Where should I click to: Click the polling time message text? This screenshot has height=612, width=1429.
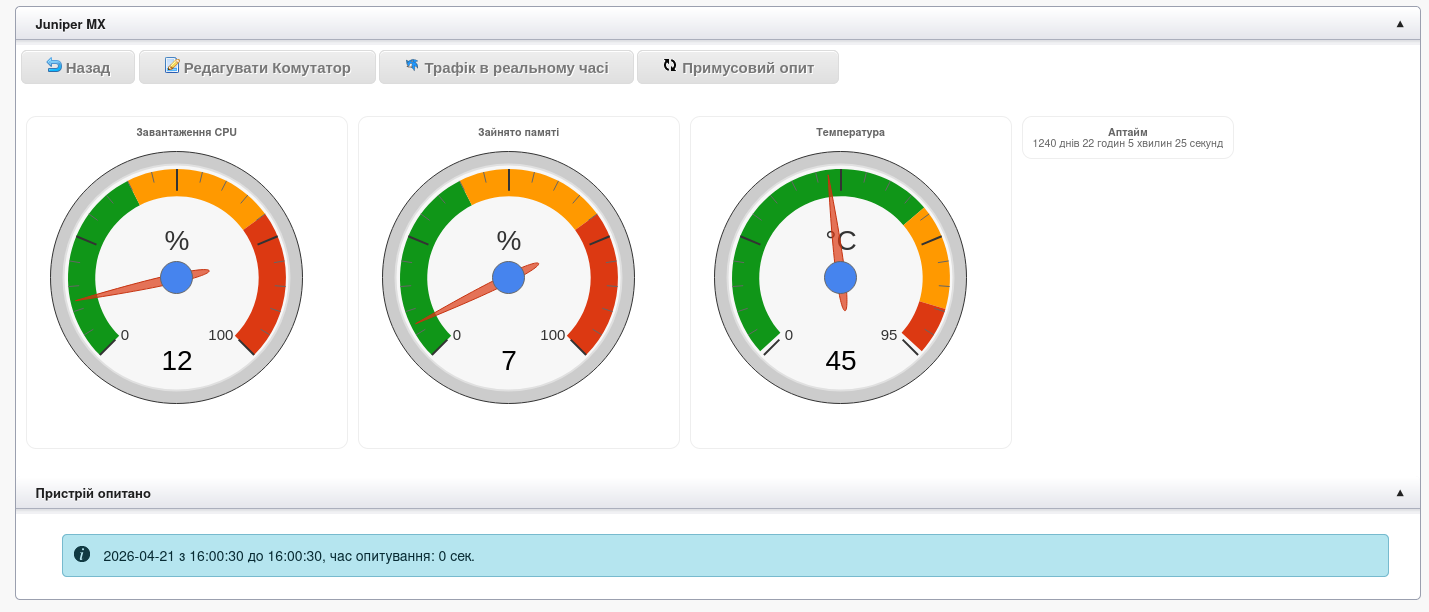click(x=289, y=556)
